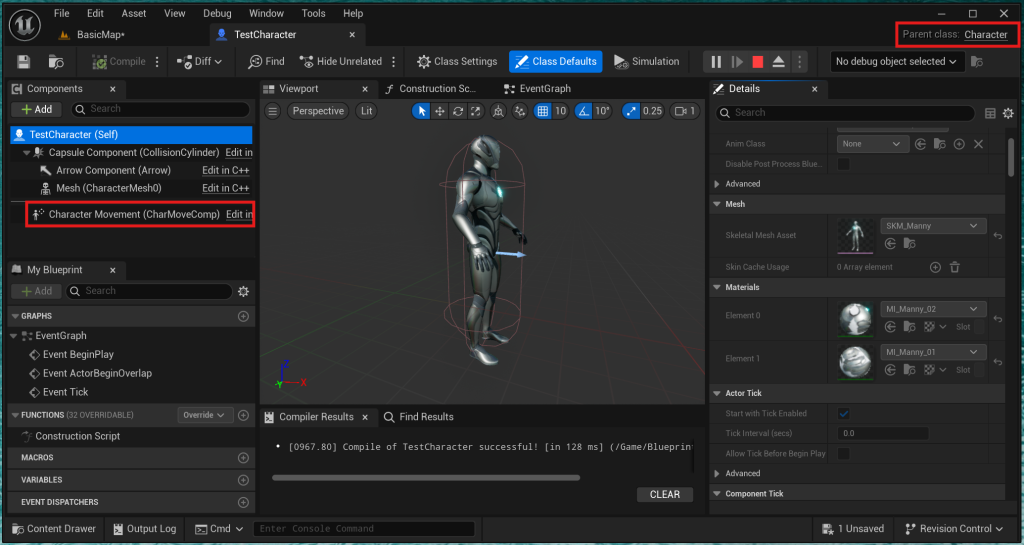This screenshot has width=1024, height=545.
Task: Collapse the Capsule Component tree node
Action: pos(27,153)
